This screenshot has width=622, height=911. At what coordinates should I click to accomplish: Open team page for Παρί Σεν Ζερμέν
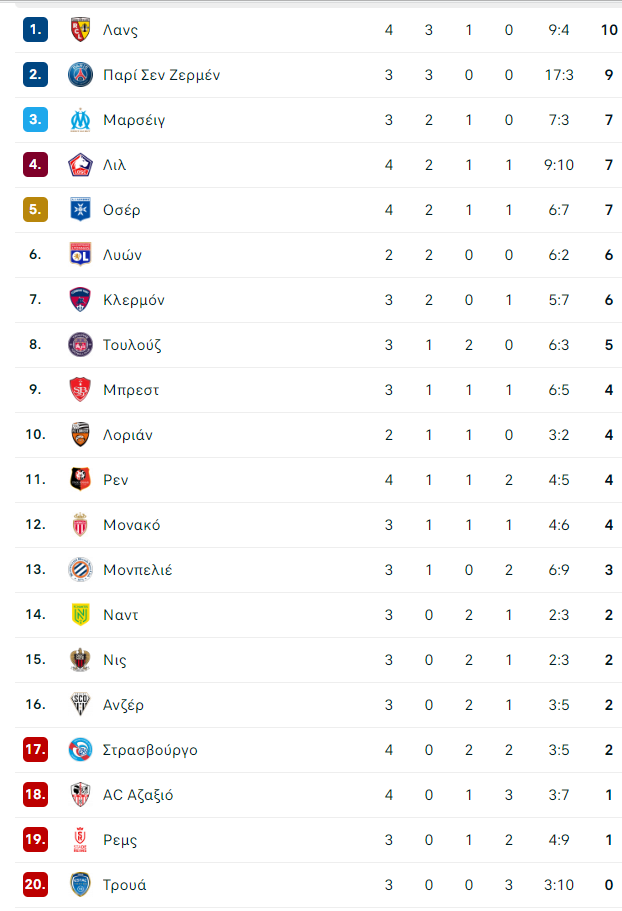[161, 76]
